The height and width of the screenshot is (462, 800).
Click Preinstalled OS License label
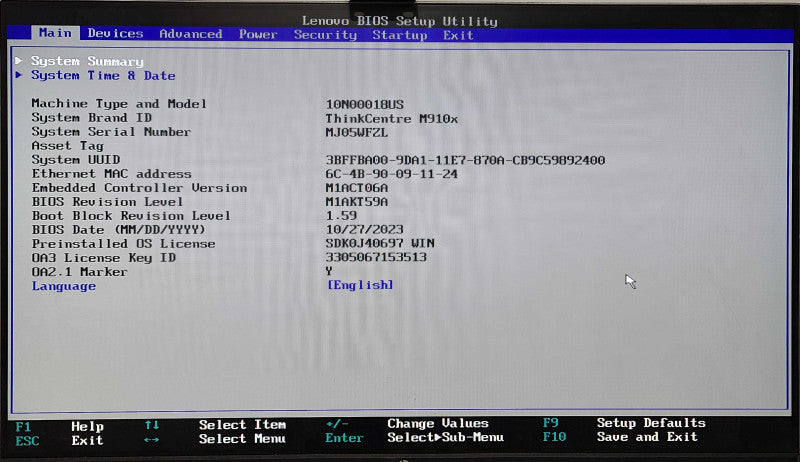point(123,244)
